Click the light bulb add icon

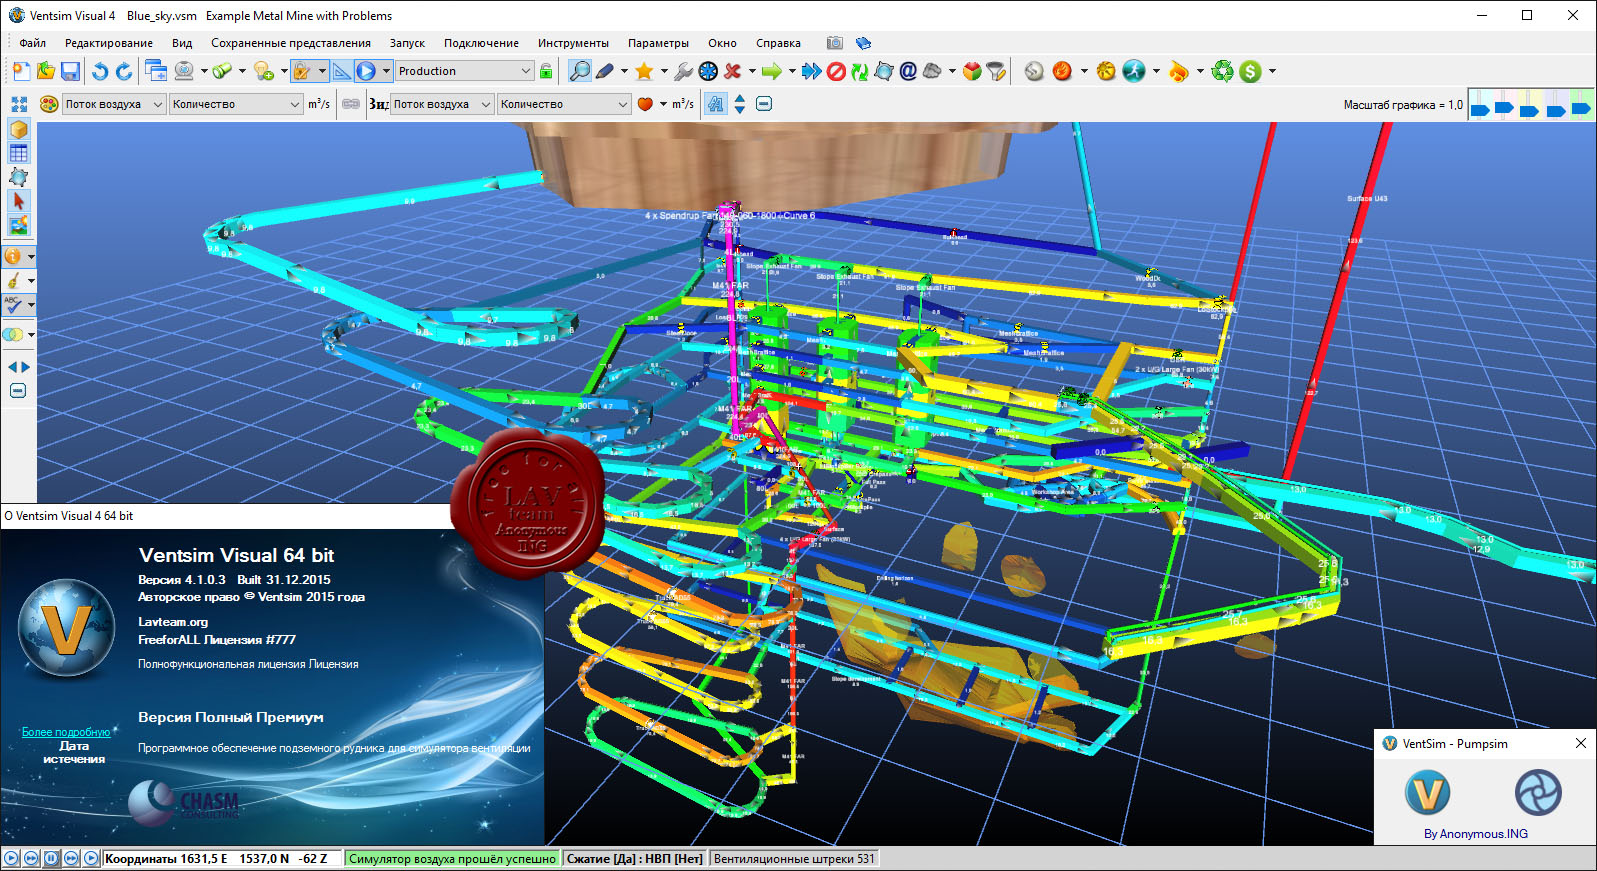pyautogui.click(x=263, y=71)
